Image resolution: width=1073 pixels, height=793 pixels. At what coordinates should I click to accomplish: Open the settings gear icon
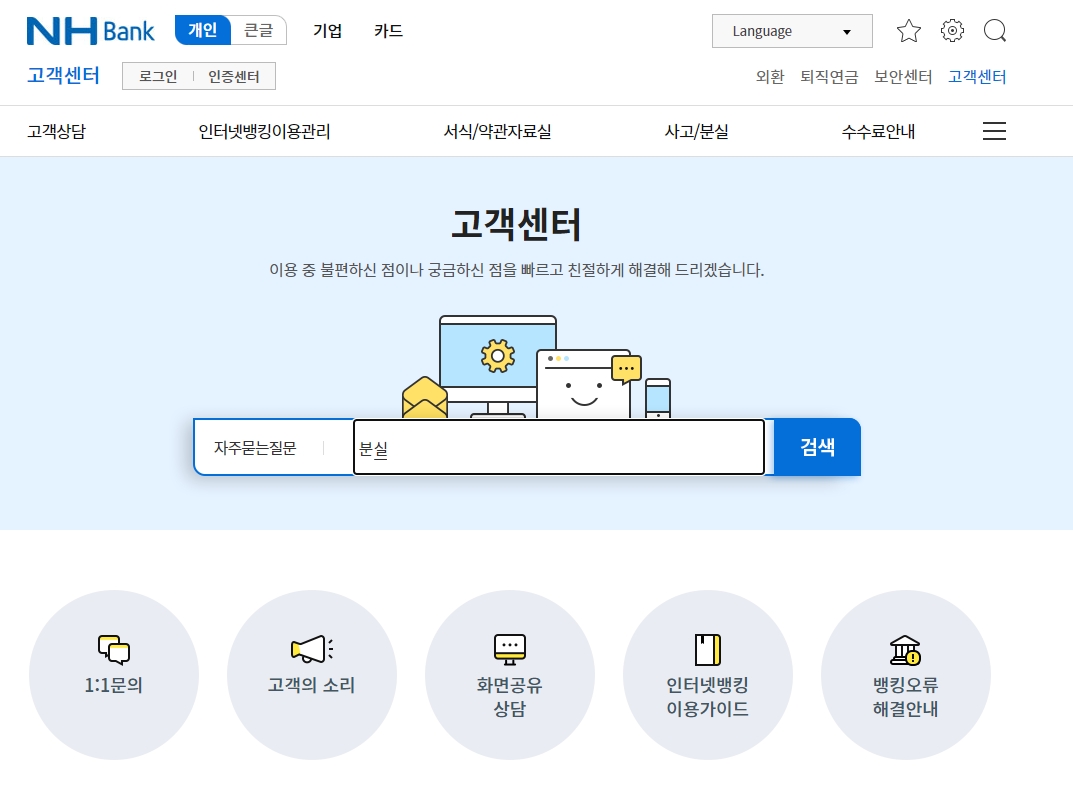click(x=951, y=31)
